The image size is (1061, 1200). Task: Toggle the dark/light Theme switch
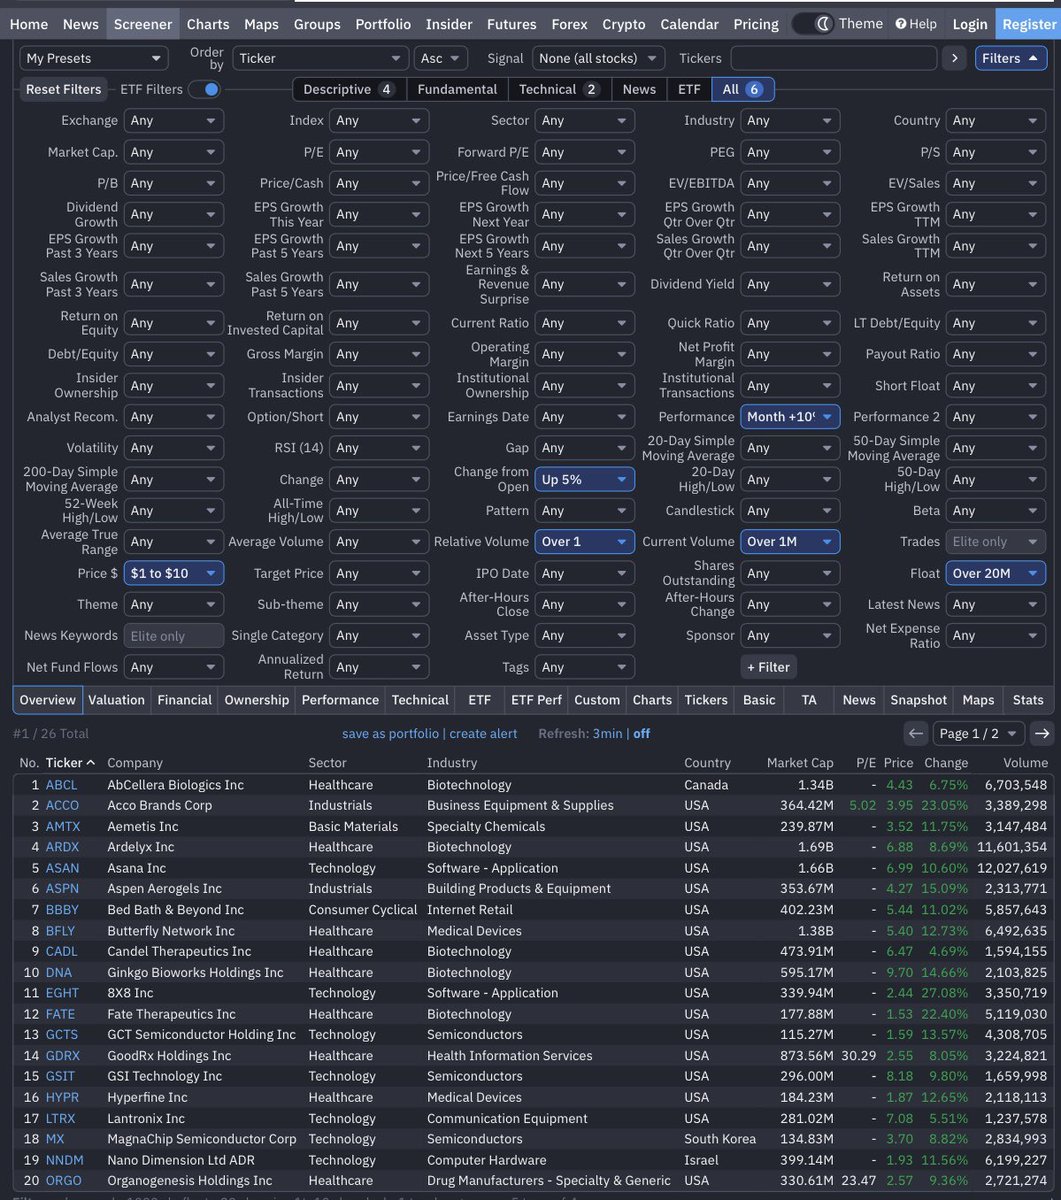coord(814,24)
